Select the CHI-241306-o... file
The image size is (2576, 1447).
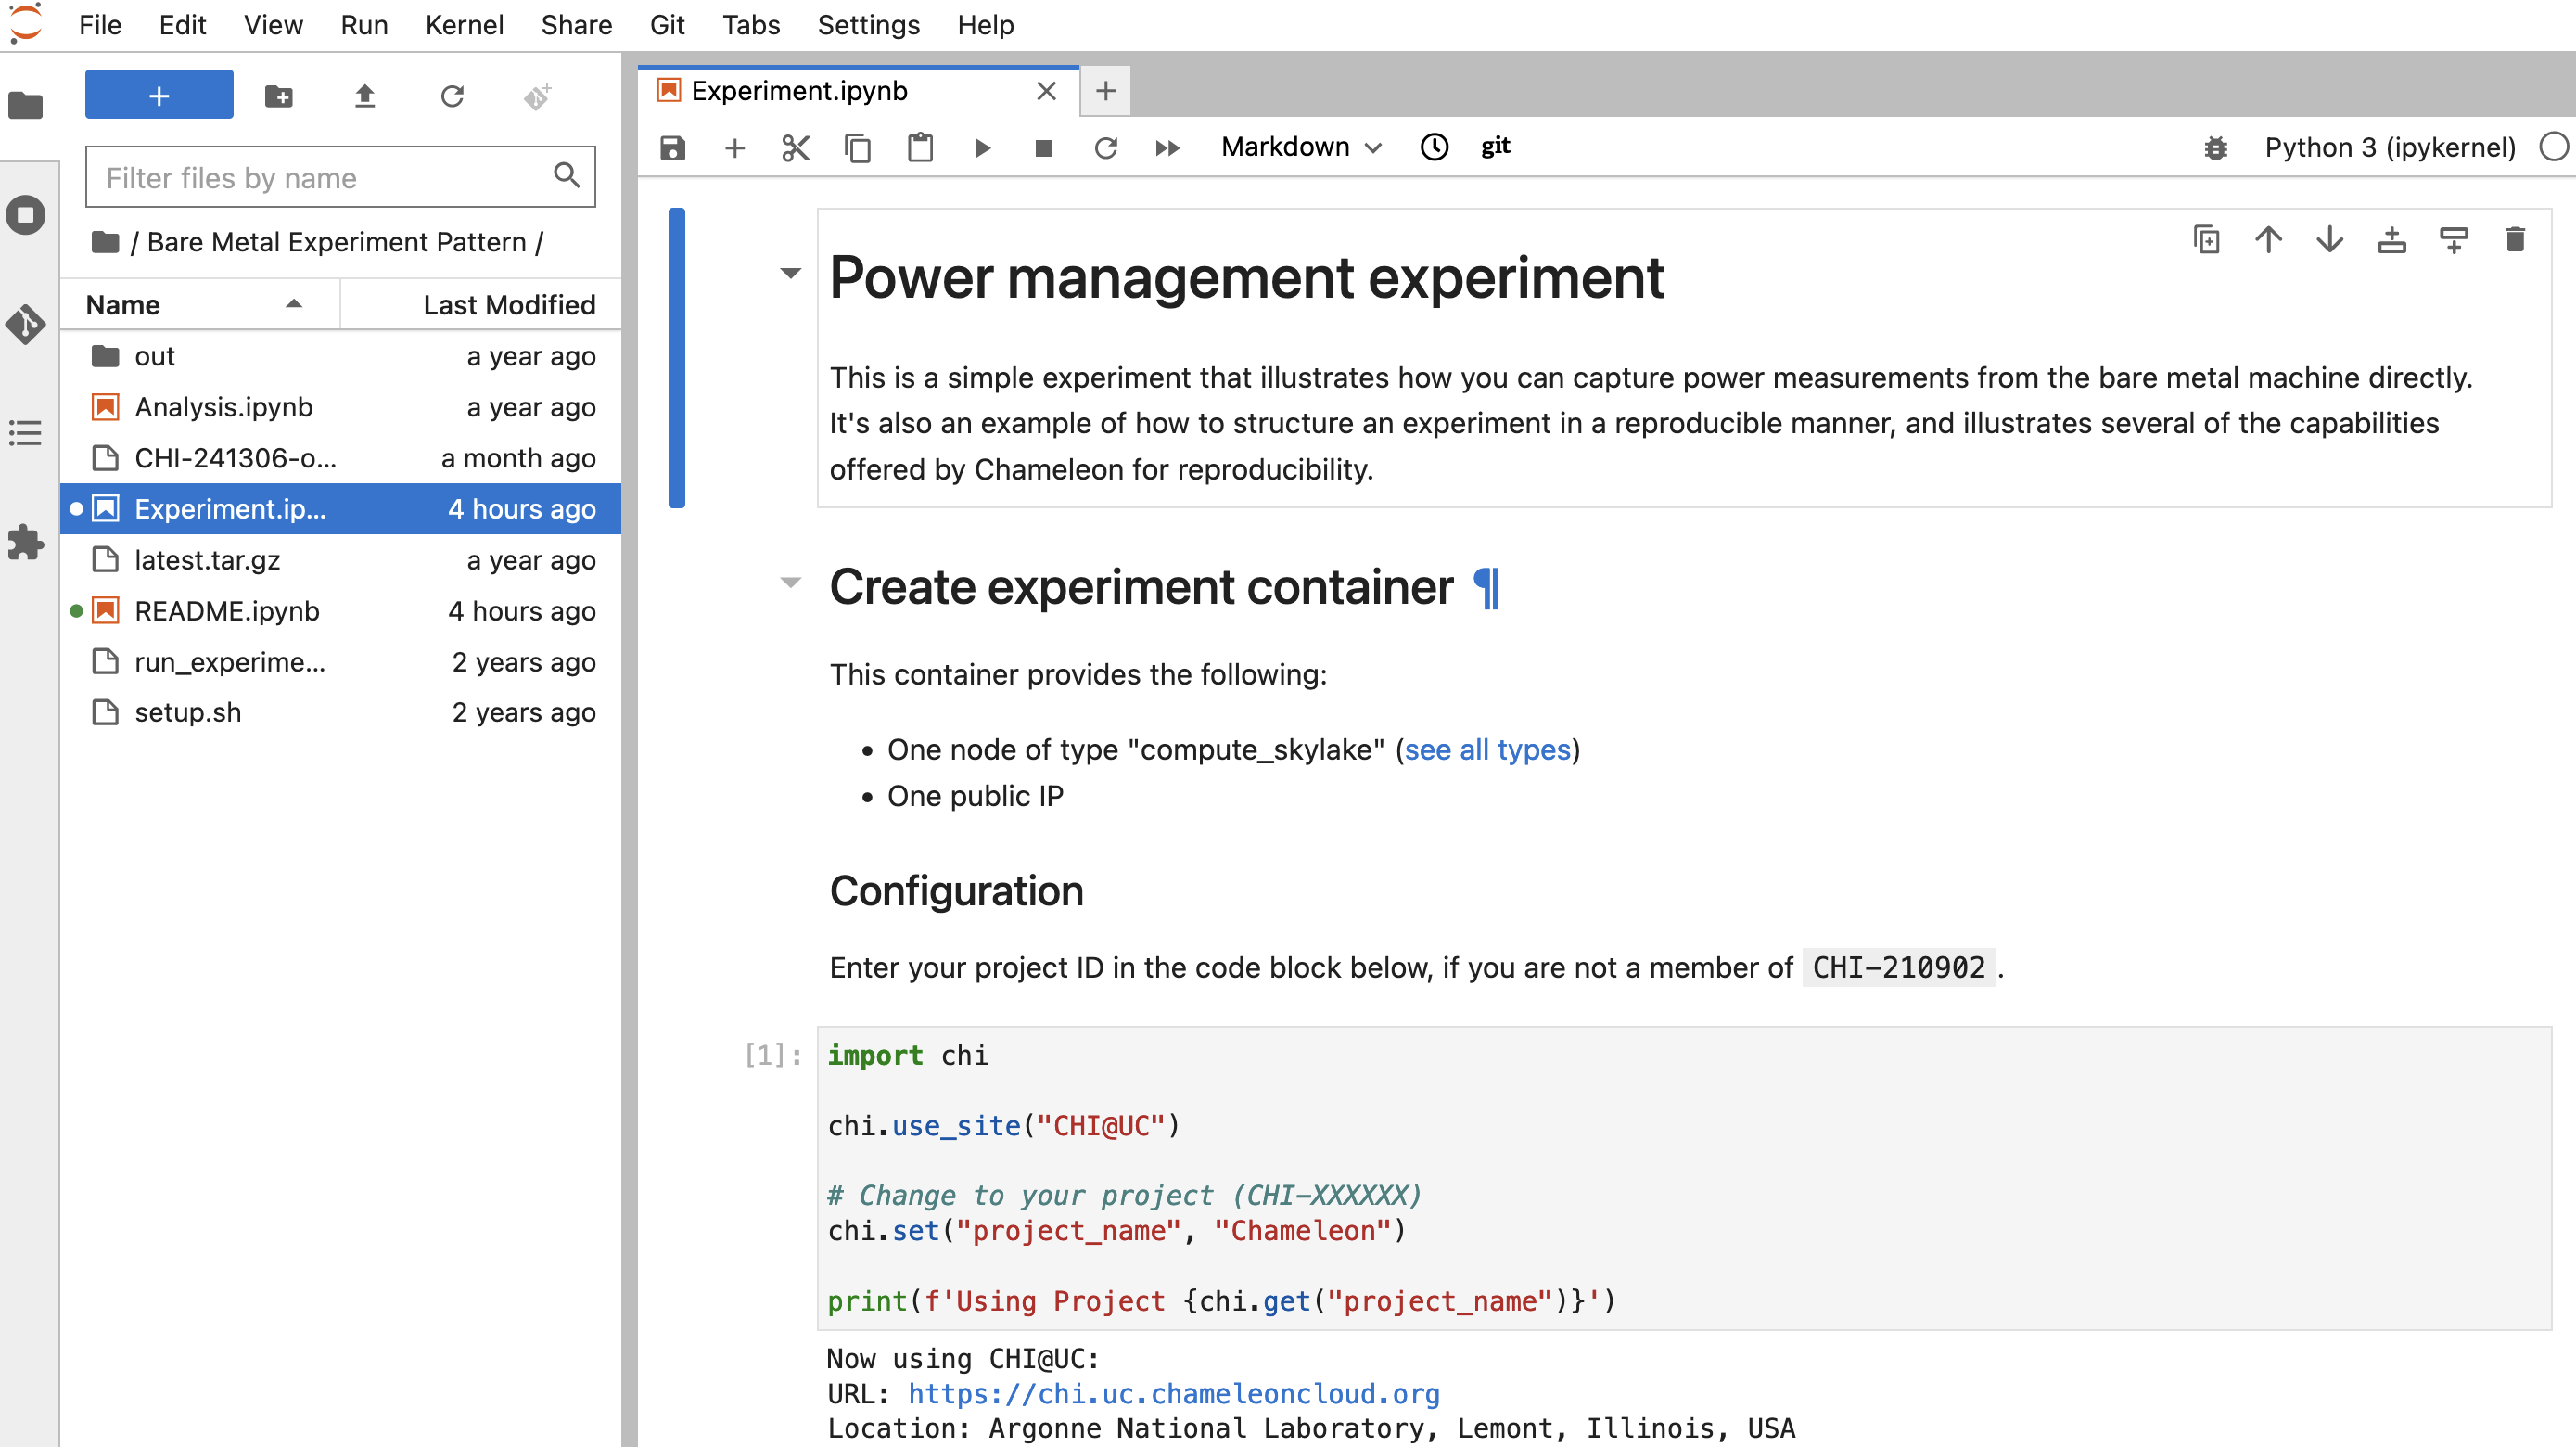tap(340, 458)
